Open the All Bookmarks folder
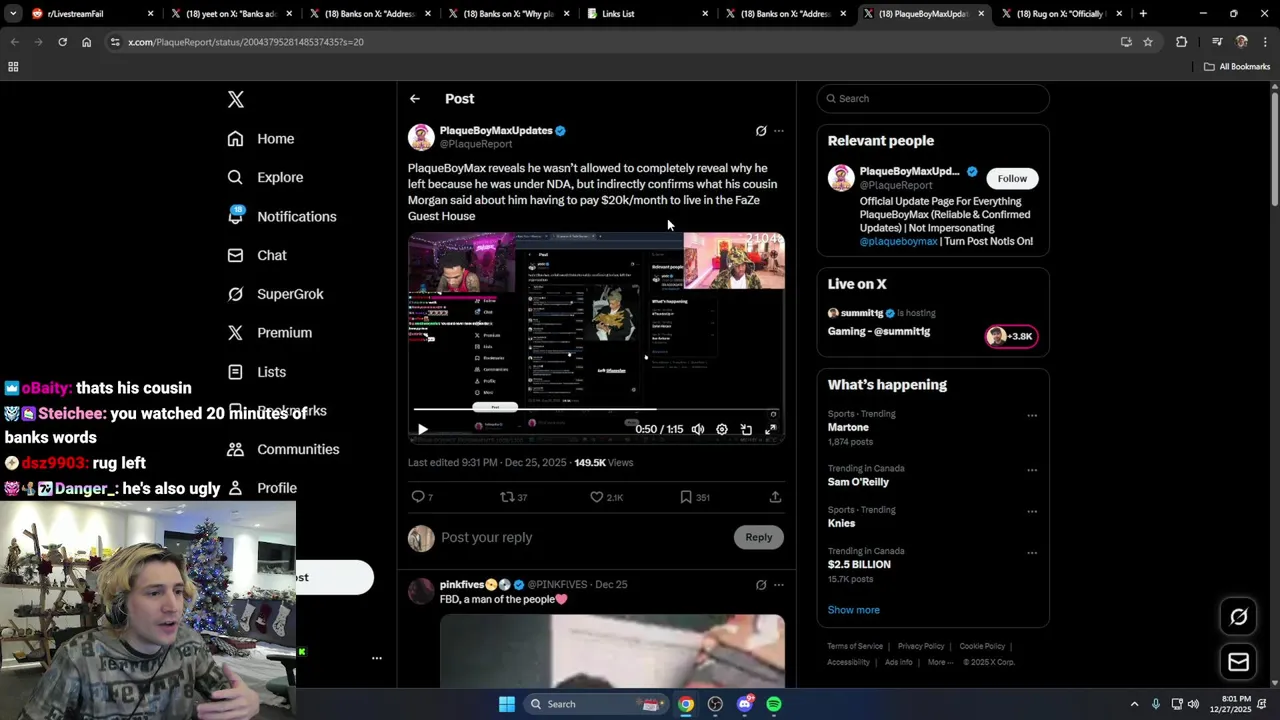This screenshot has width=1280, height=720. (x=1237, y=67)
